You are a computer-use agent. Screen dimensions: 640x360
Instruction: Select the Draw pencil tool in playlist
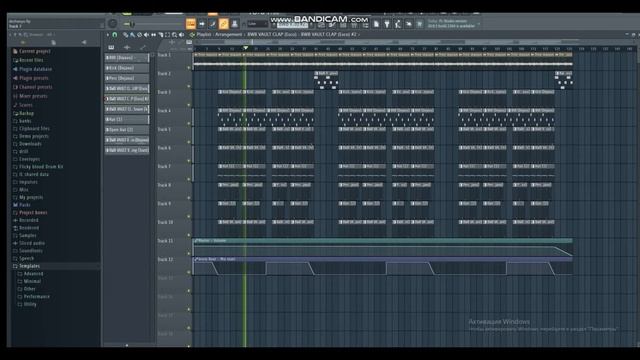click(x=126, y=35)
